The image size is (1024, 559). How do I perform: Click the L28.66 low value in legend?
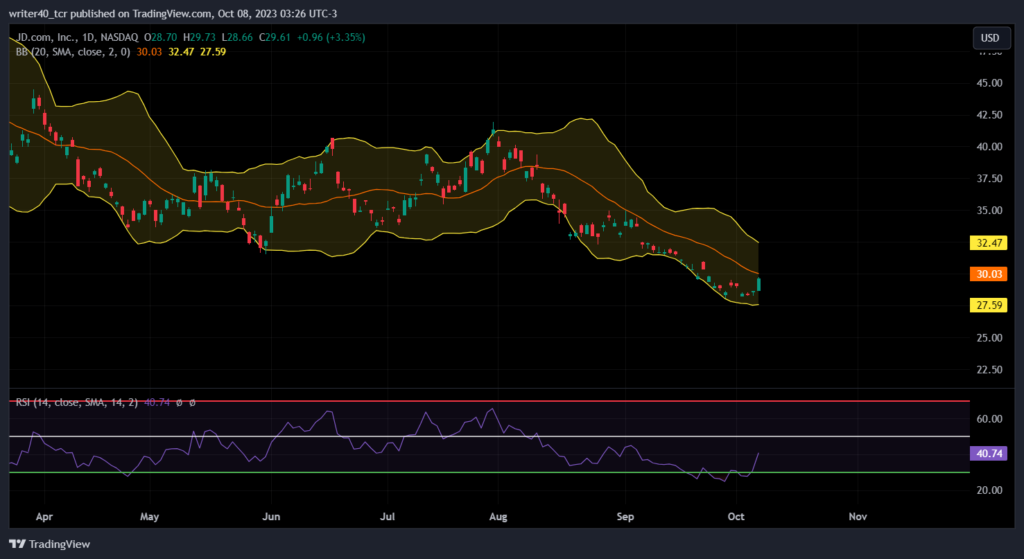click(237, 38)
